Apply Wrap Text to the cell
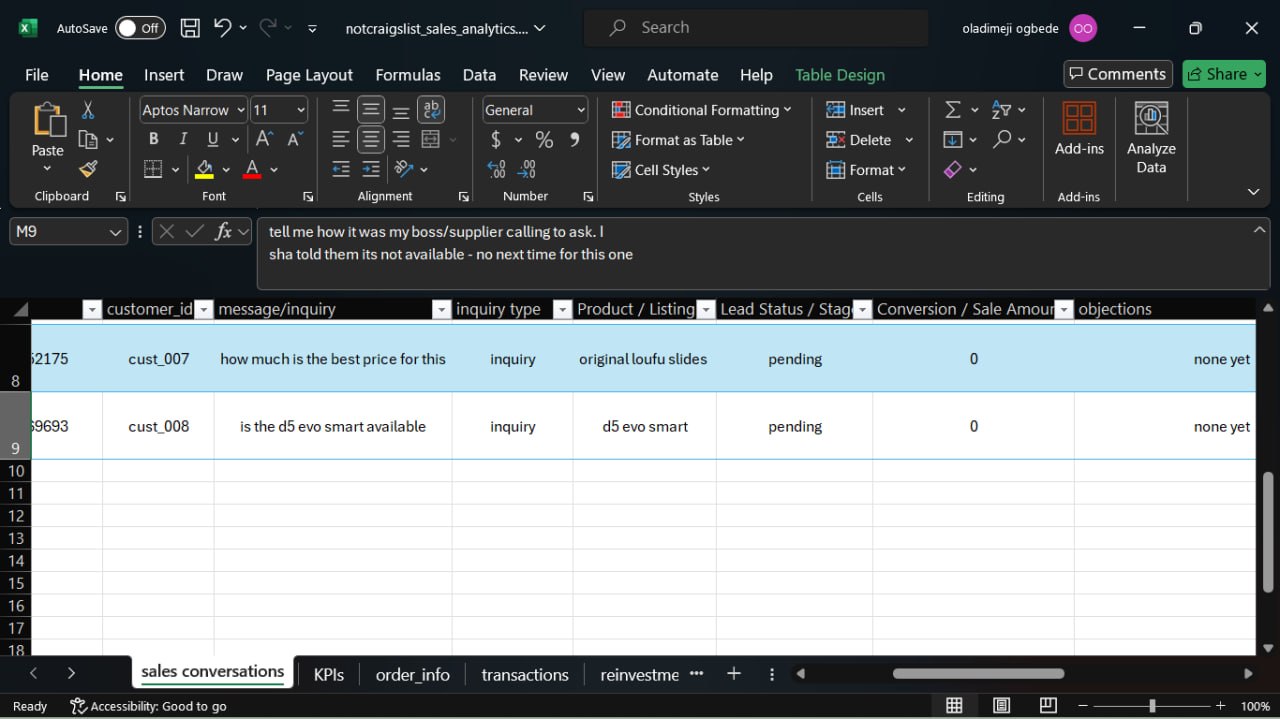 point(431,110)
